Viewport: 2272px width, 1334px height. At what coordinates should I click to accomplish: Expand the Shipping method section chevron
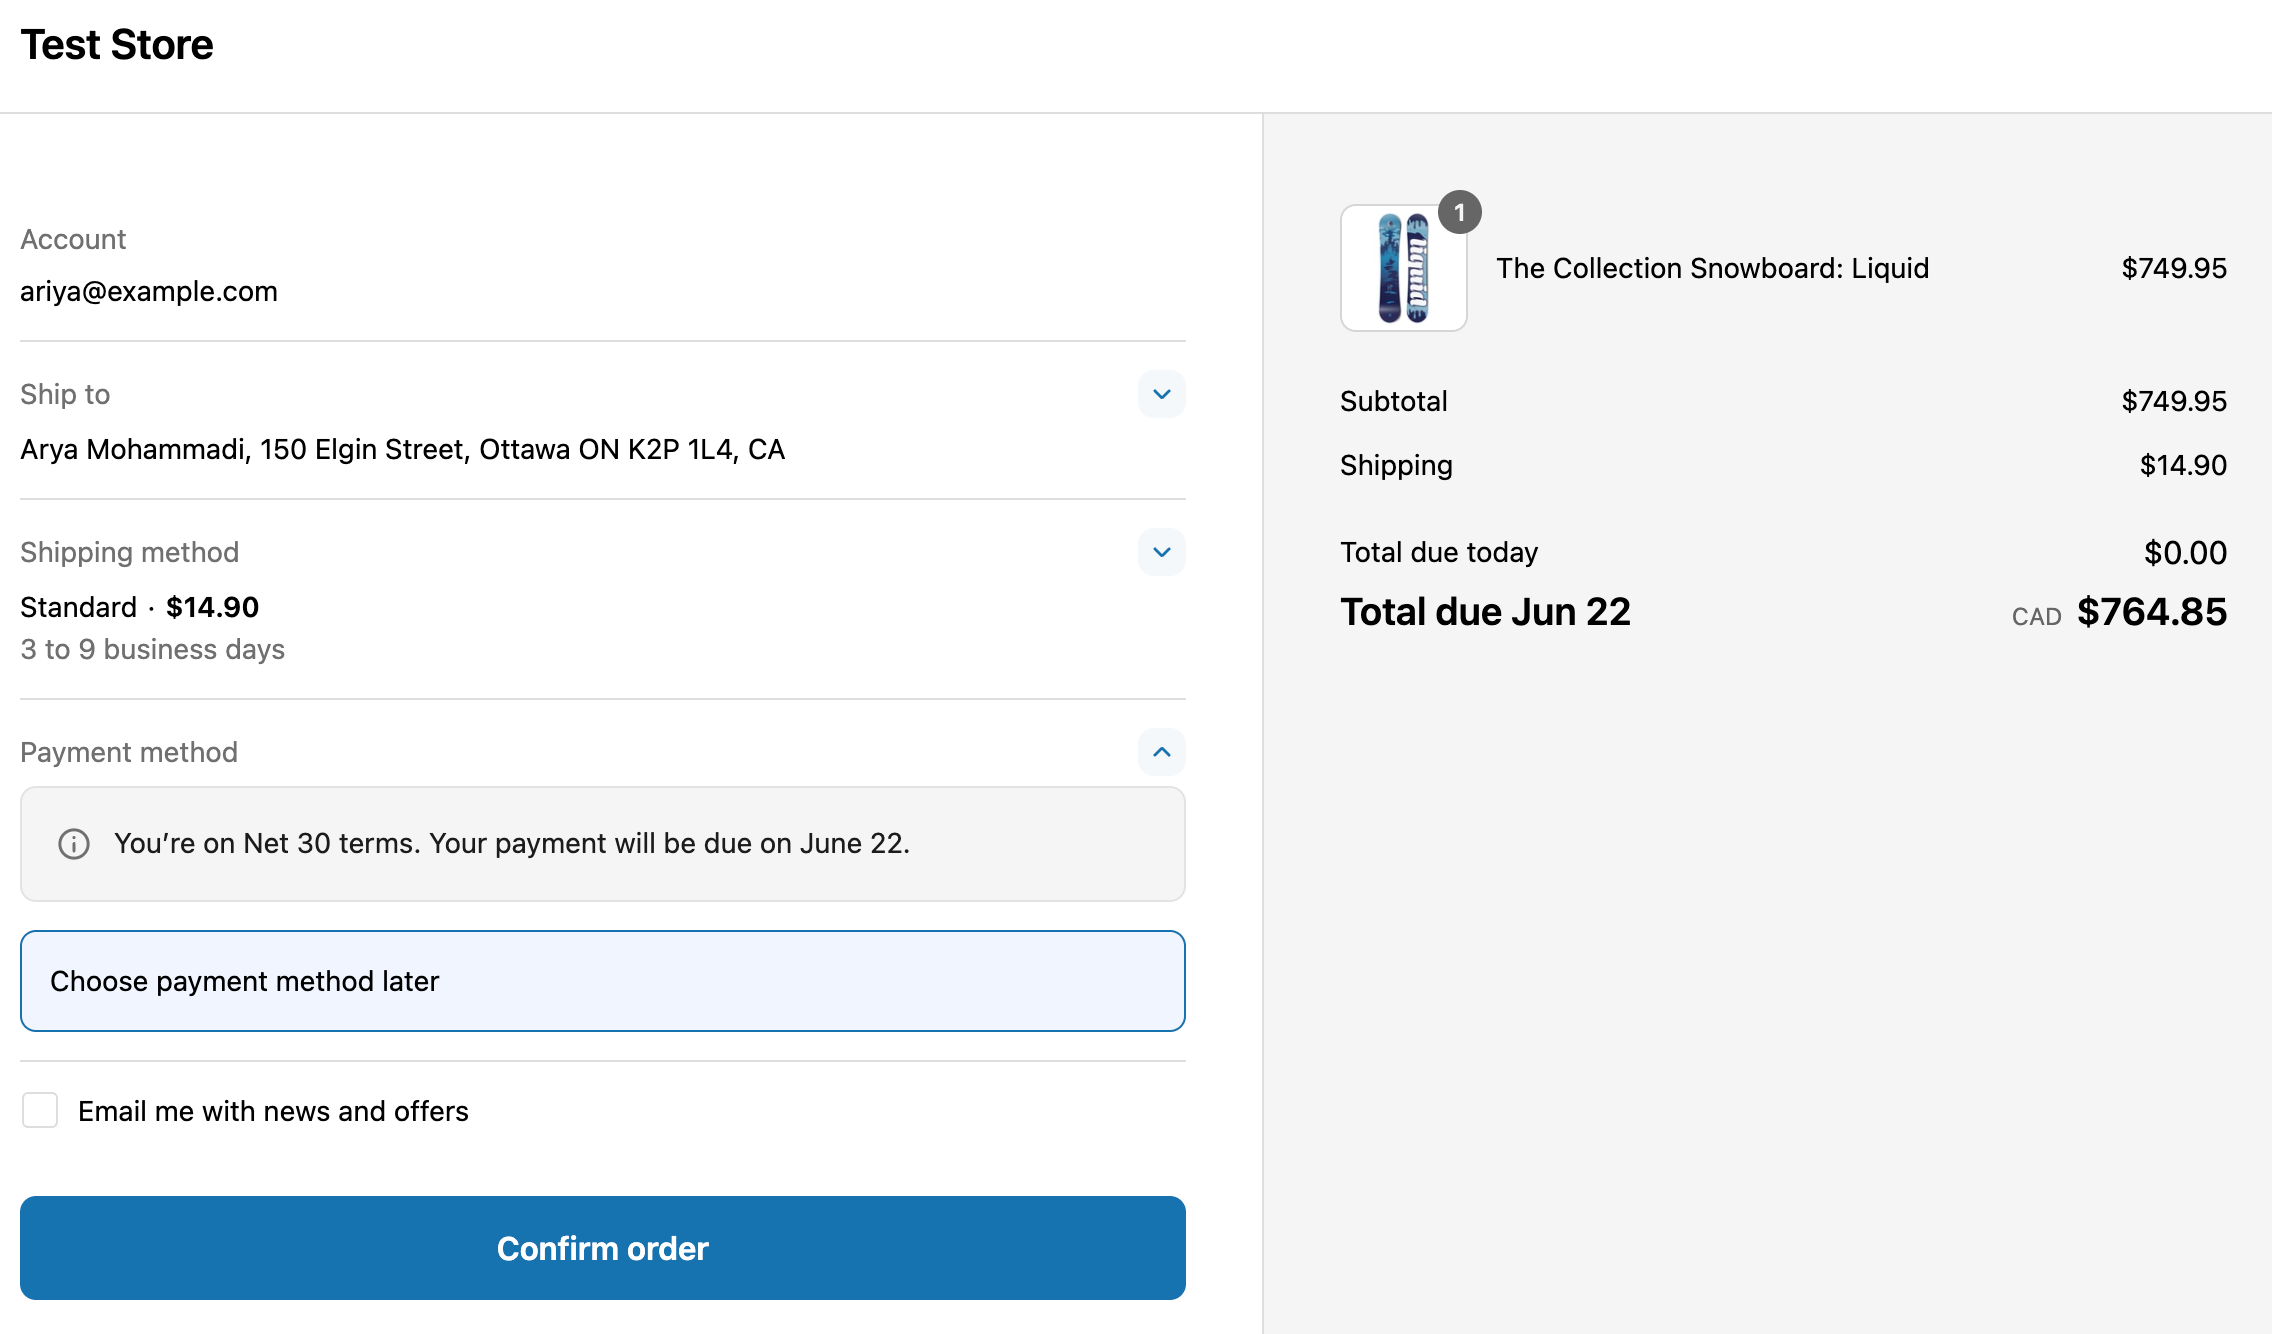coord(1161,552)
